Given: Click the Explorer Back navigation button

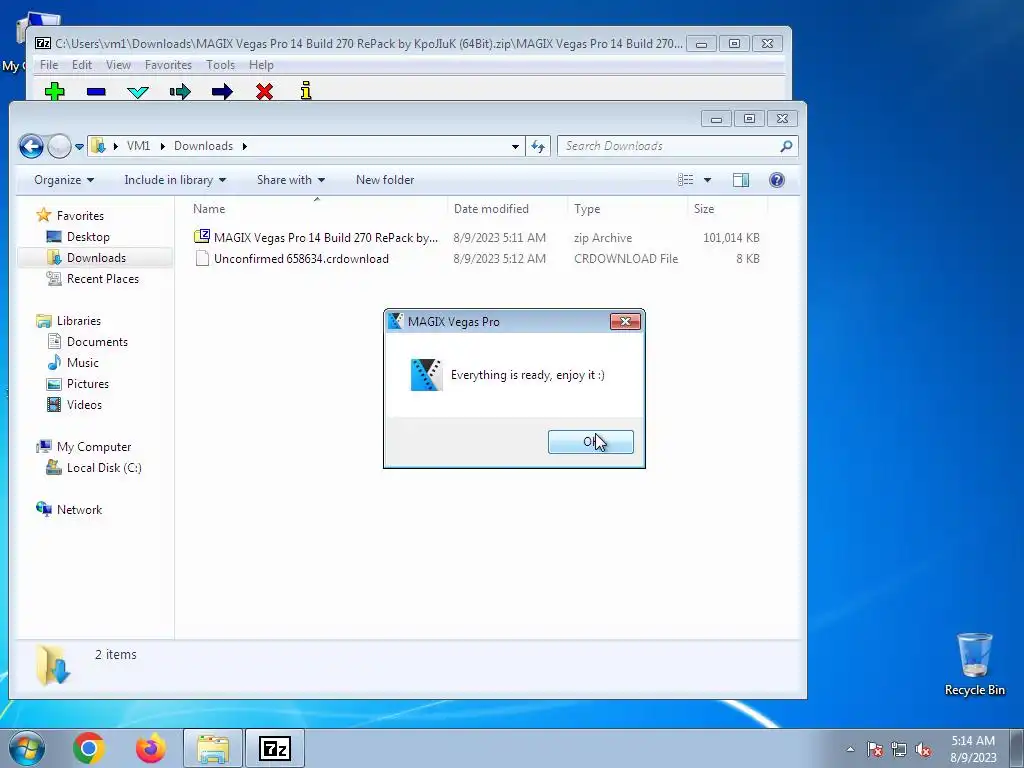Looking at the screenshot, I should coord(31,146).
